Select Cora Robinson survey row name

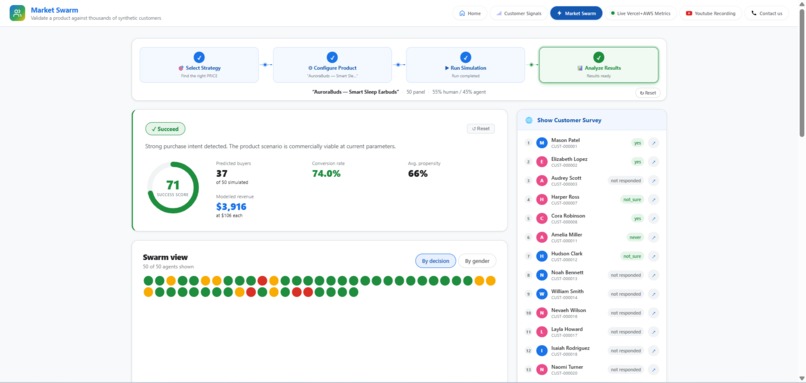(x=568, y=216)
